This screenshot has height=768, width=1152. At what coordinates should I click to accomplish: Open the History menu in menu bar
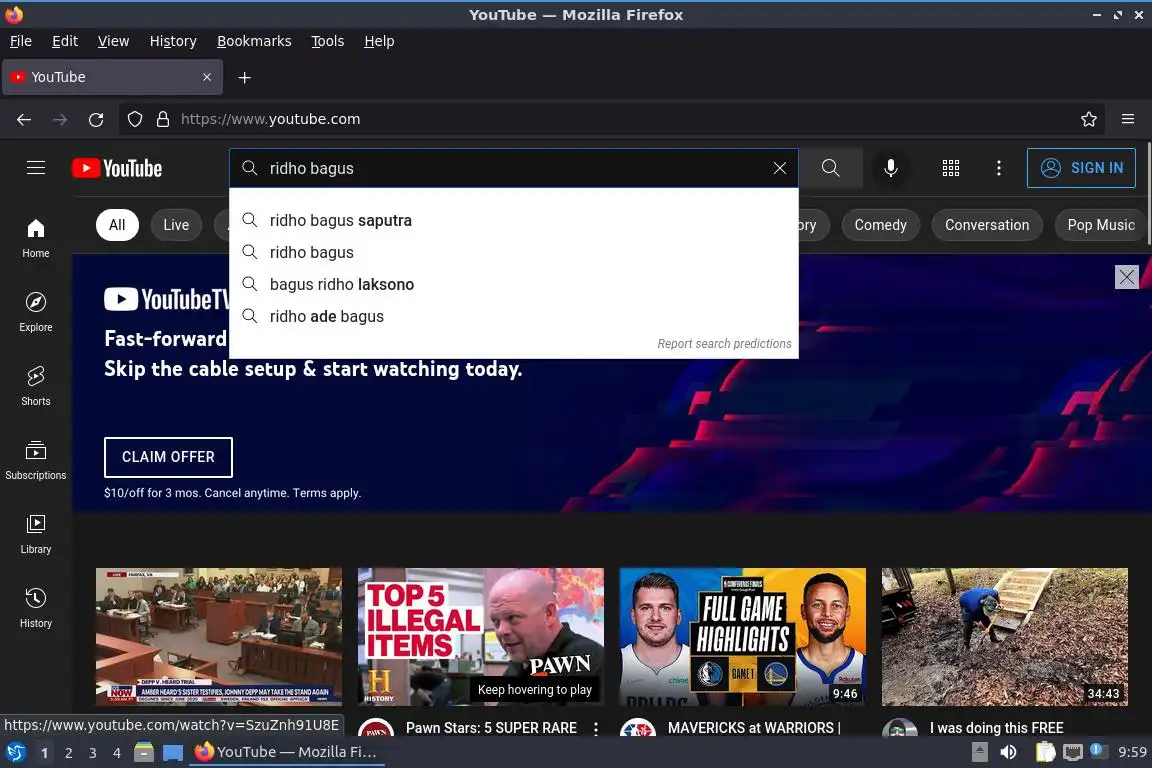coord(173,41)
